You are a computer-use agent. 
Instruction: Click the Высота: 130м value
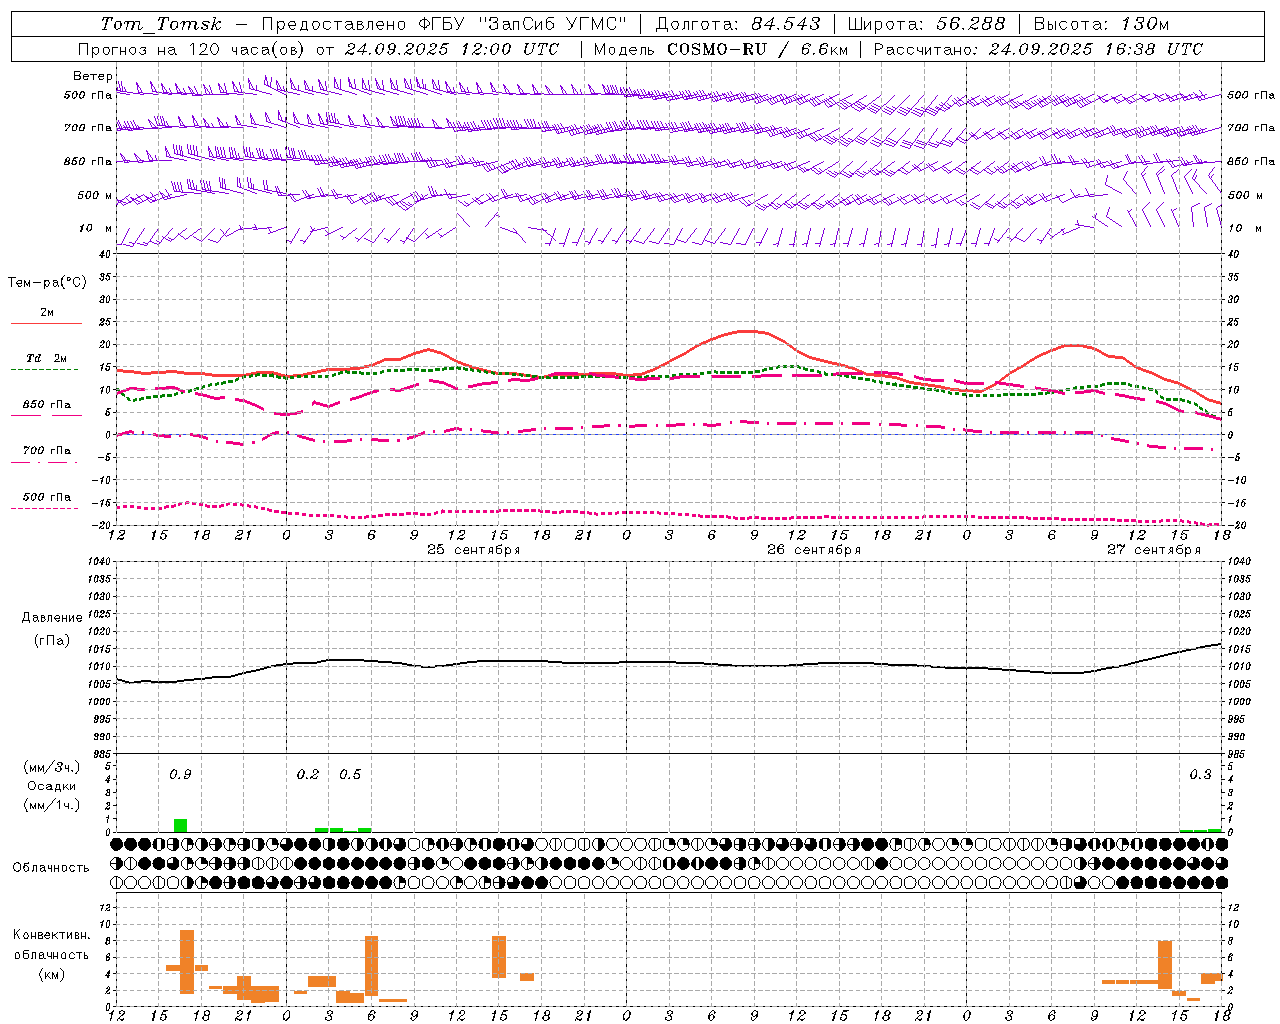point(1101,24)
